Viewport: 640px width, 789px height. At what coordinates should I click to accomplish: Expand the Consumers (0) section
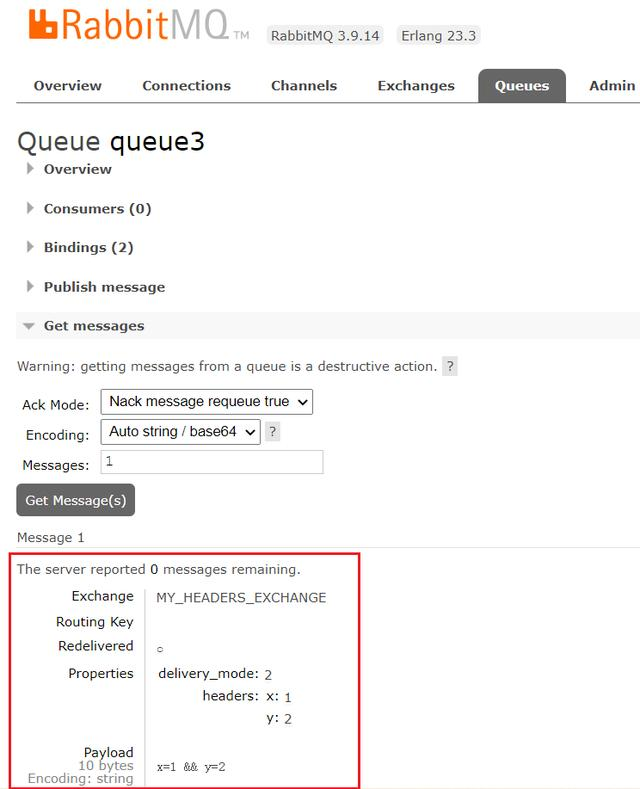pos(97,208)
